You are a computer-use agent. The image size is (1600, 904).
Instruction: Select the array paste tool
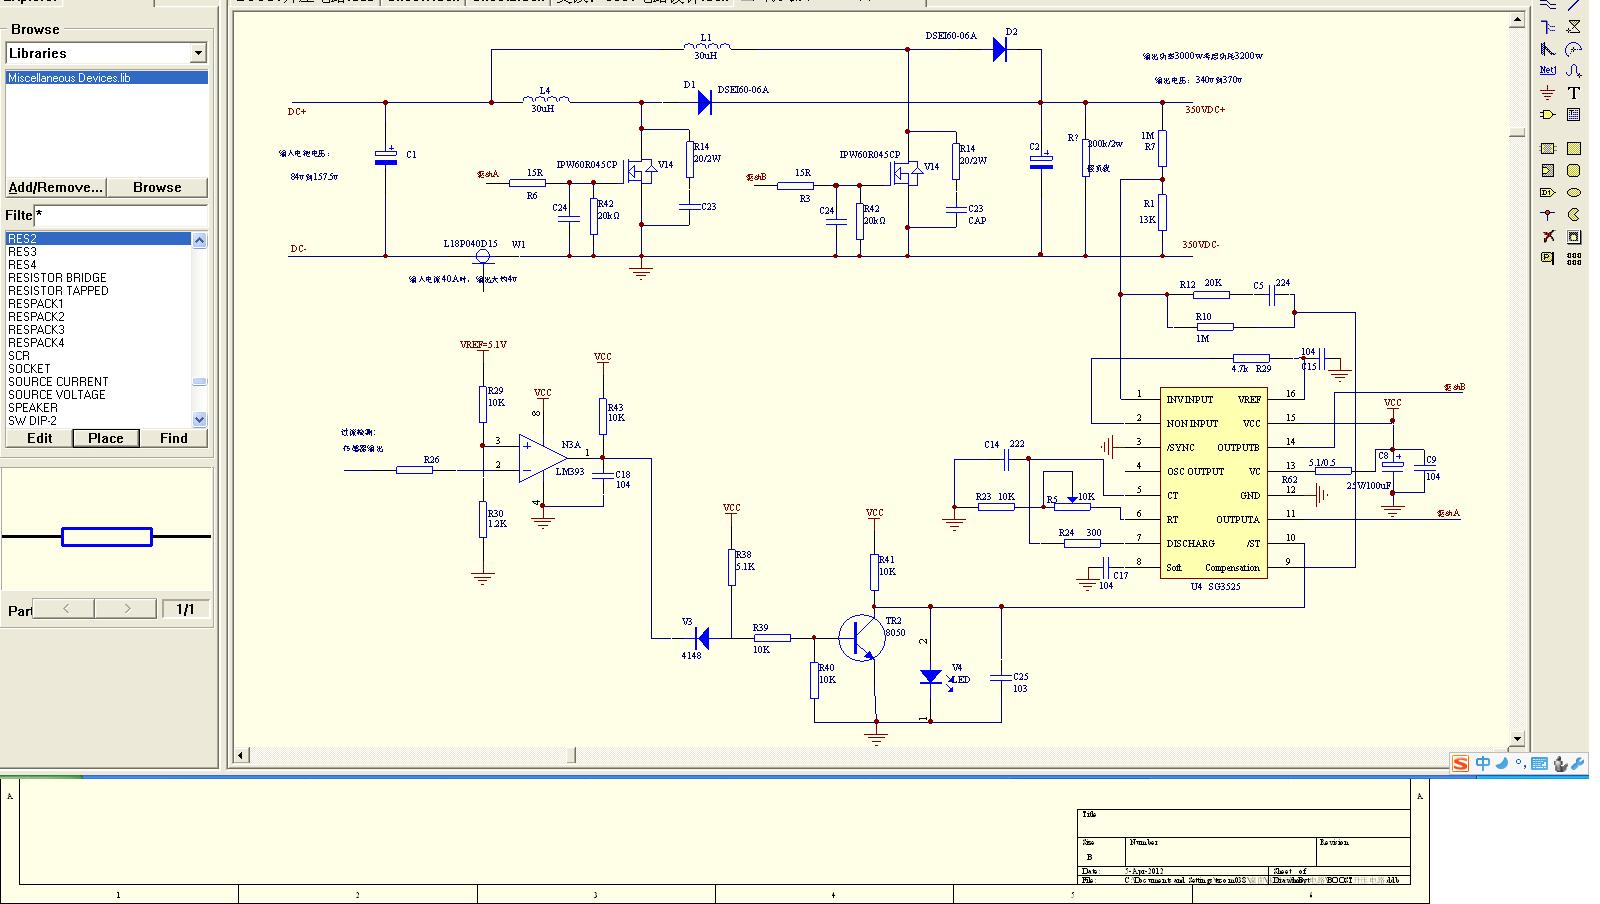coord(1573,259)
